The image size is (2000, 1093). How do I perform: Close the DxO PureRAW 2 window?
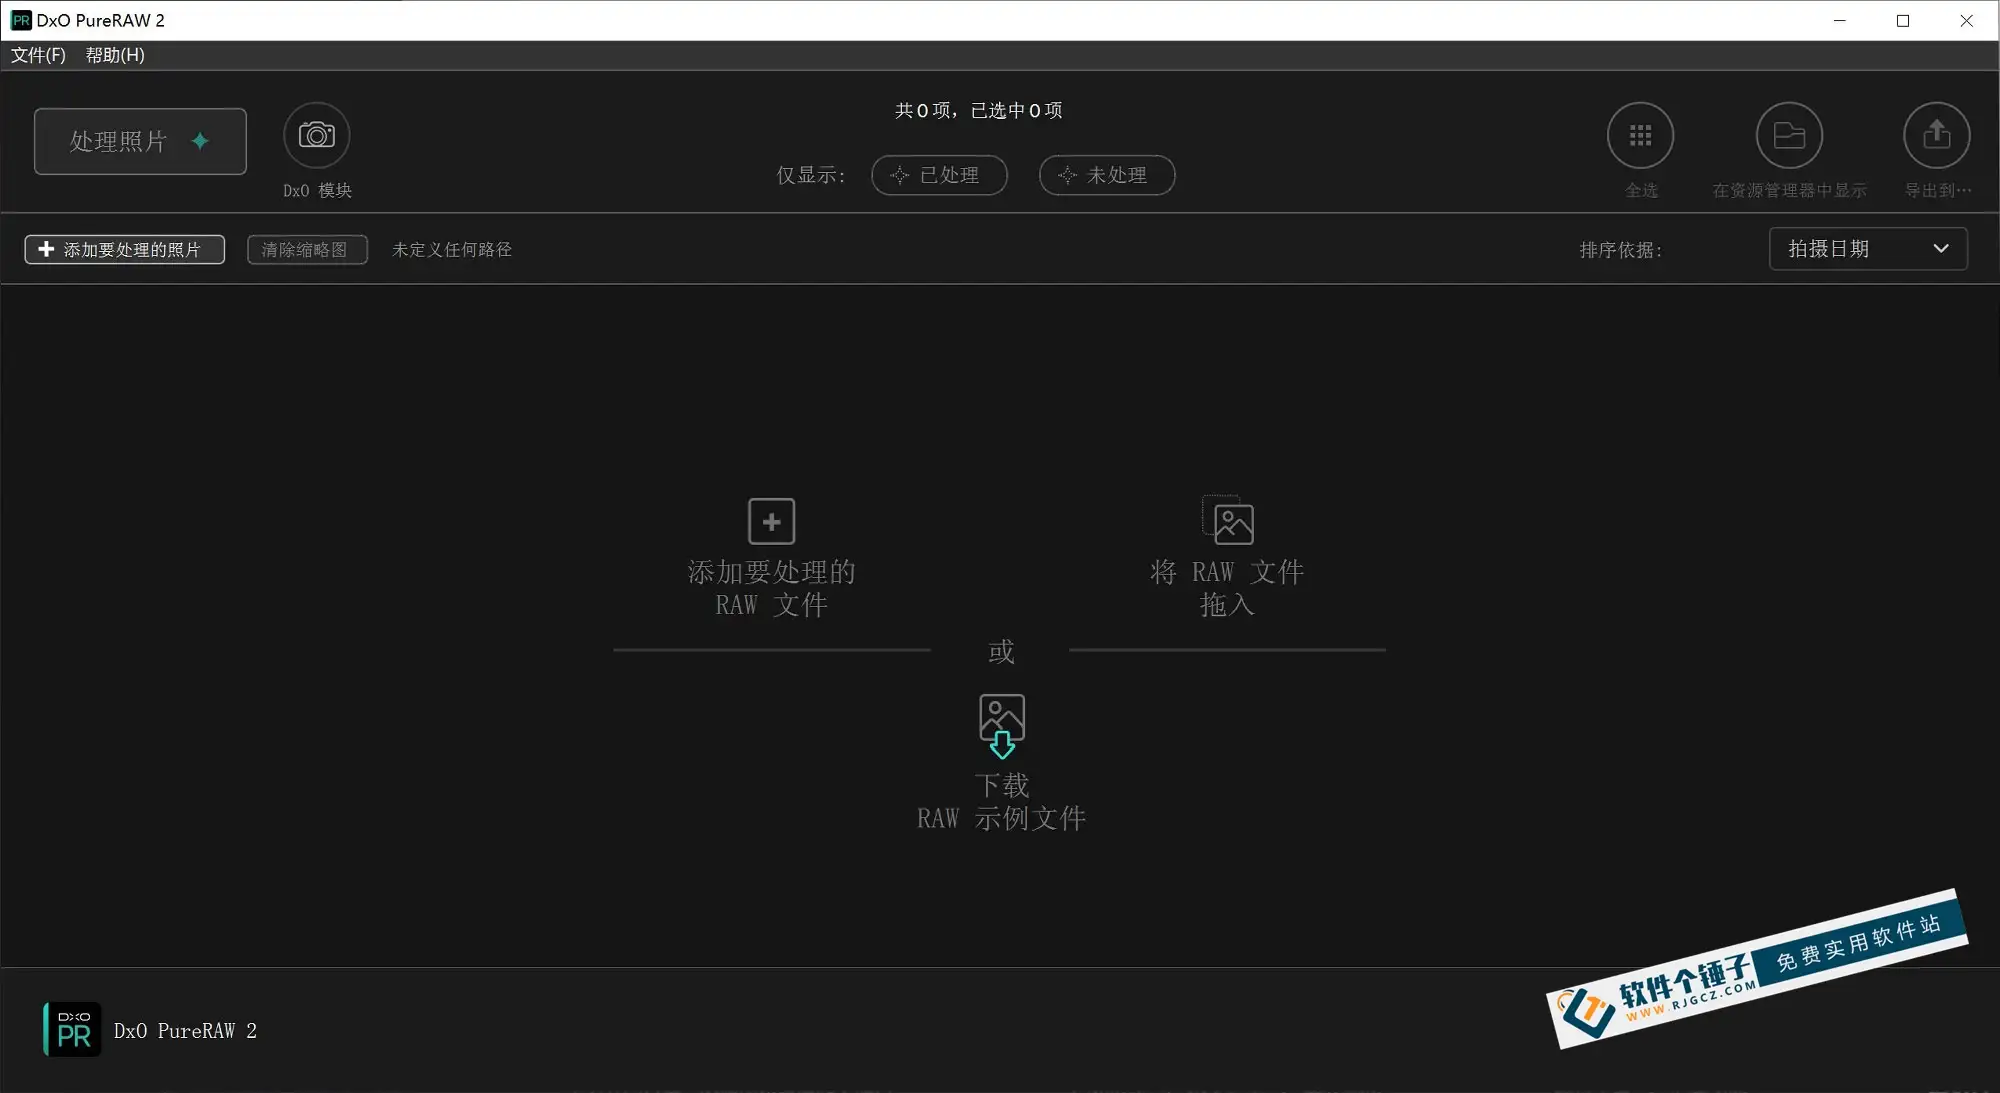(x=1966, y=20)
